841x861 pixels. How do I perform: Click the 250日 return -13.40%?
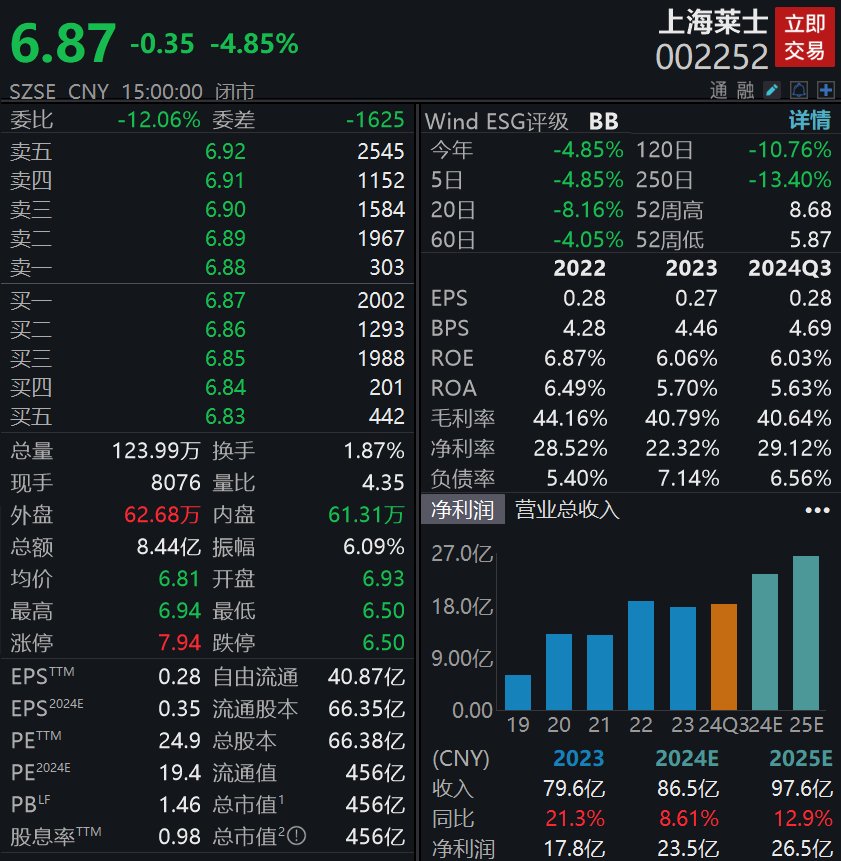point(790,180)
